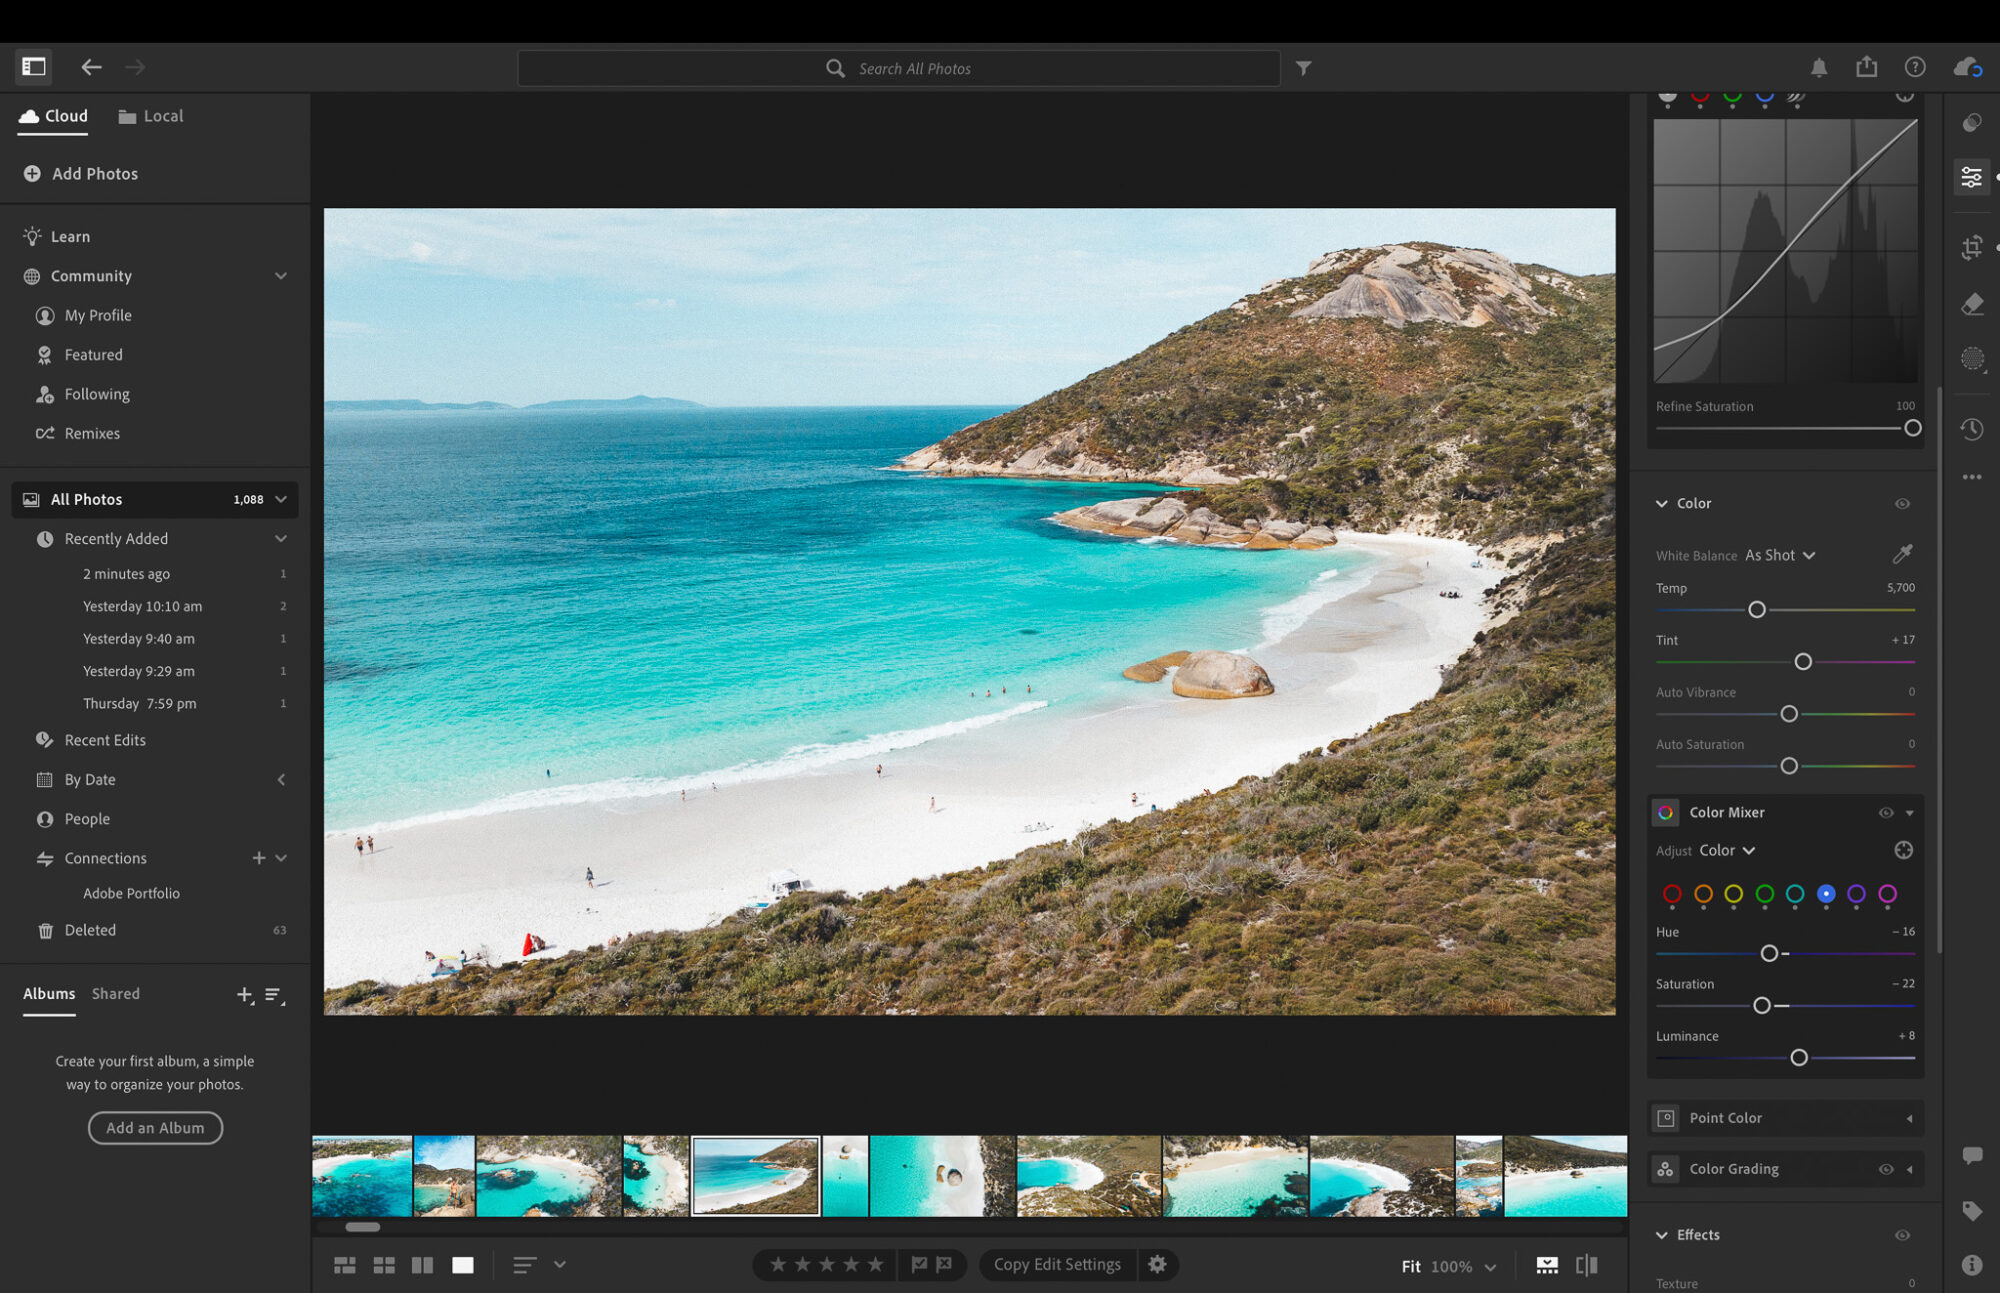2000x1293 pixels.
Task: Open the Presets panel icon
Action: click(1971, 122)
